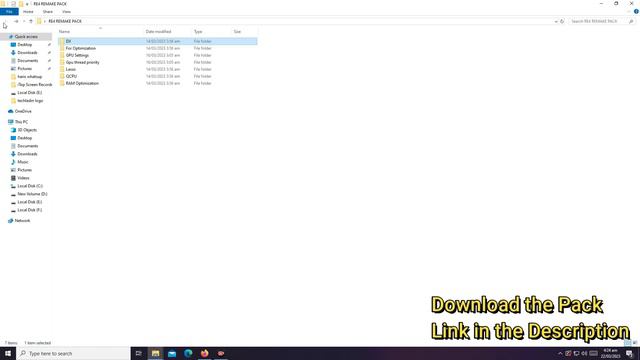Select the Gpu thread priority folder

158,62
